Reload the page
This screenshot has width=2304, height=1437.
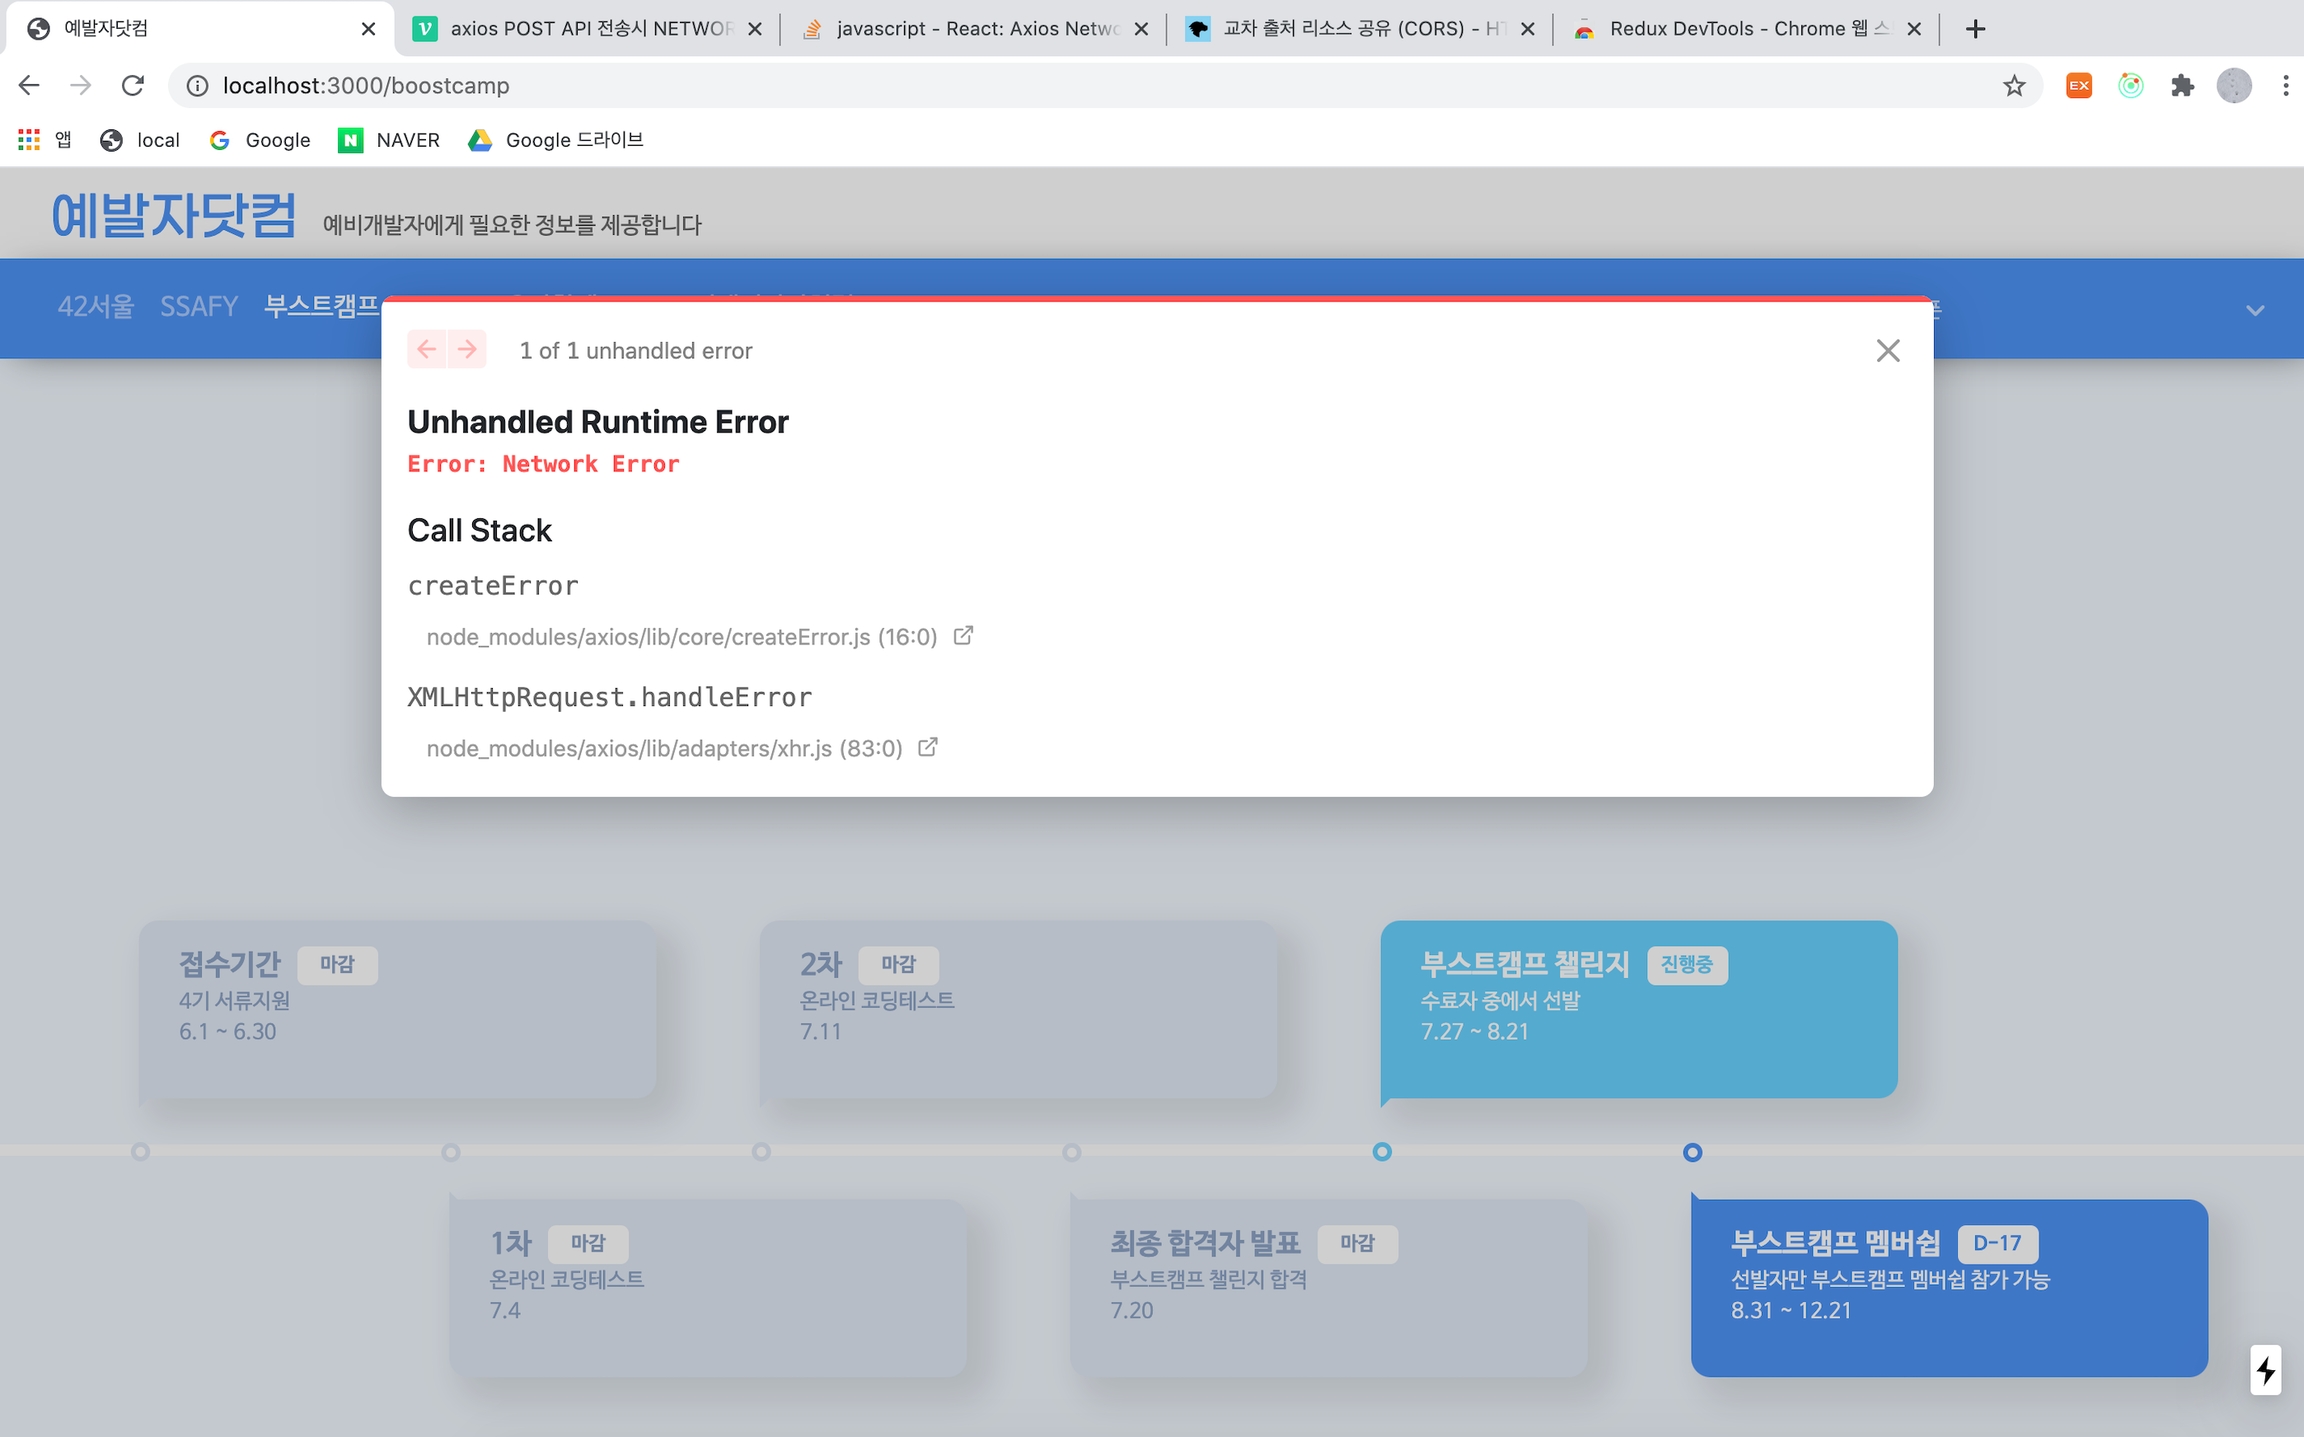coord(133,86)
